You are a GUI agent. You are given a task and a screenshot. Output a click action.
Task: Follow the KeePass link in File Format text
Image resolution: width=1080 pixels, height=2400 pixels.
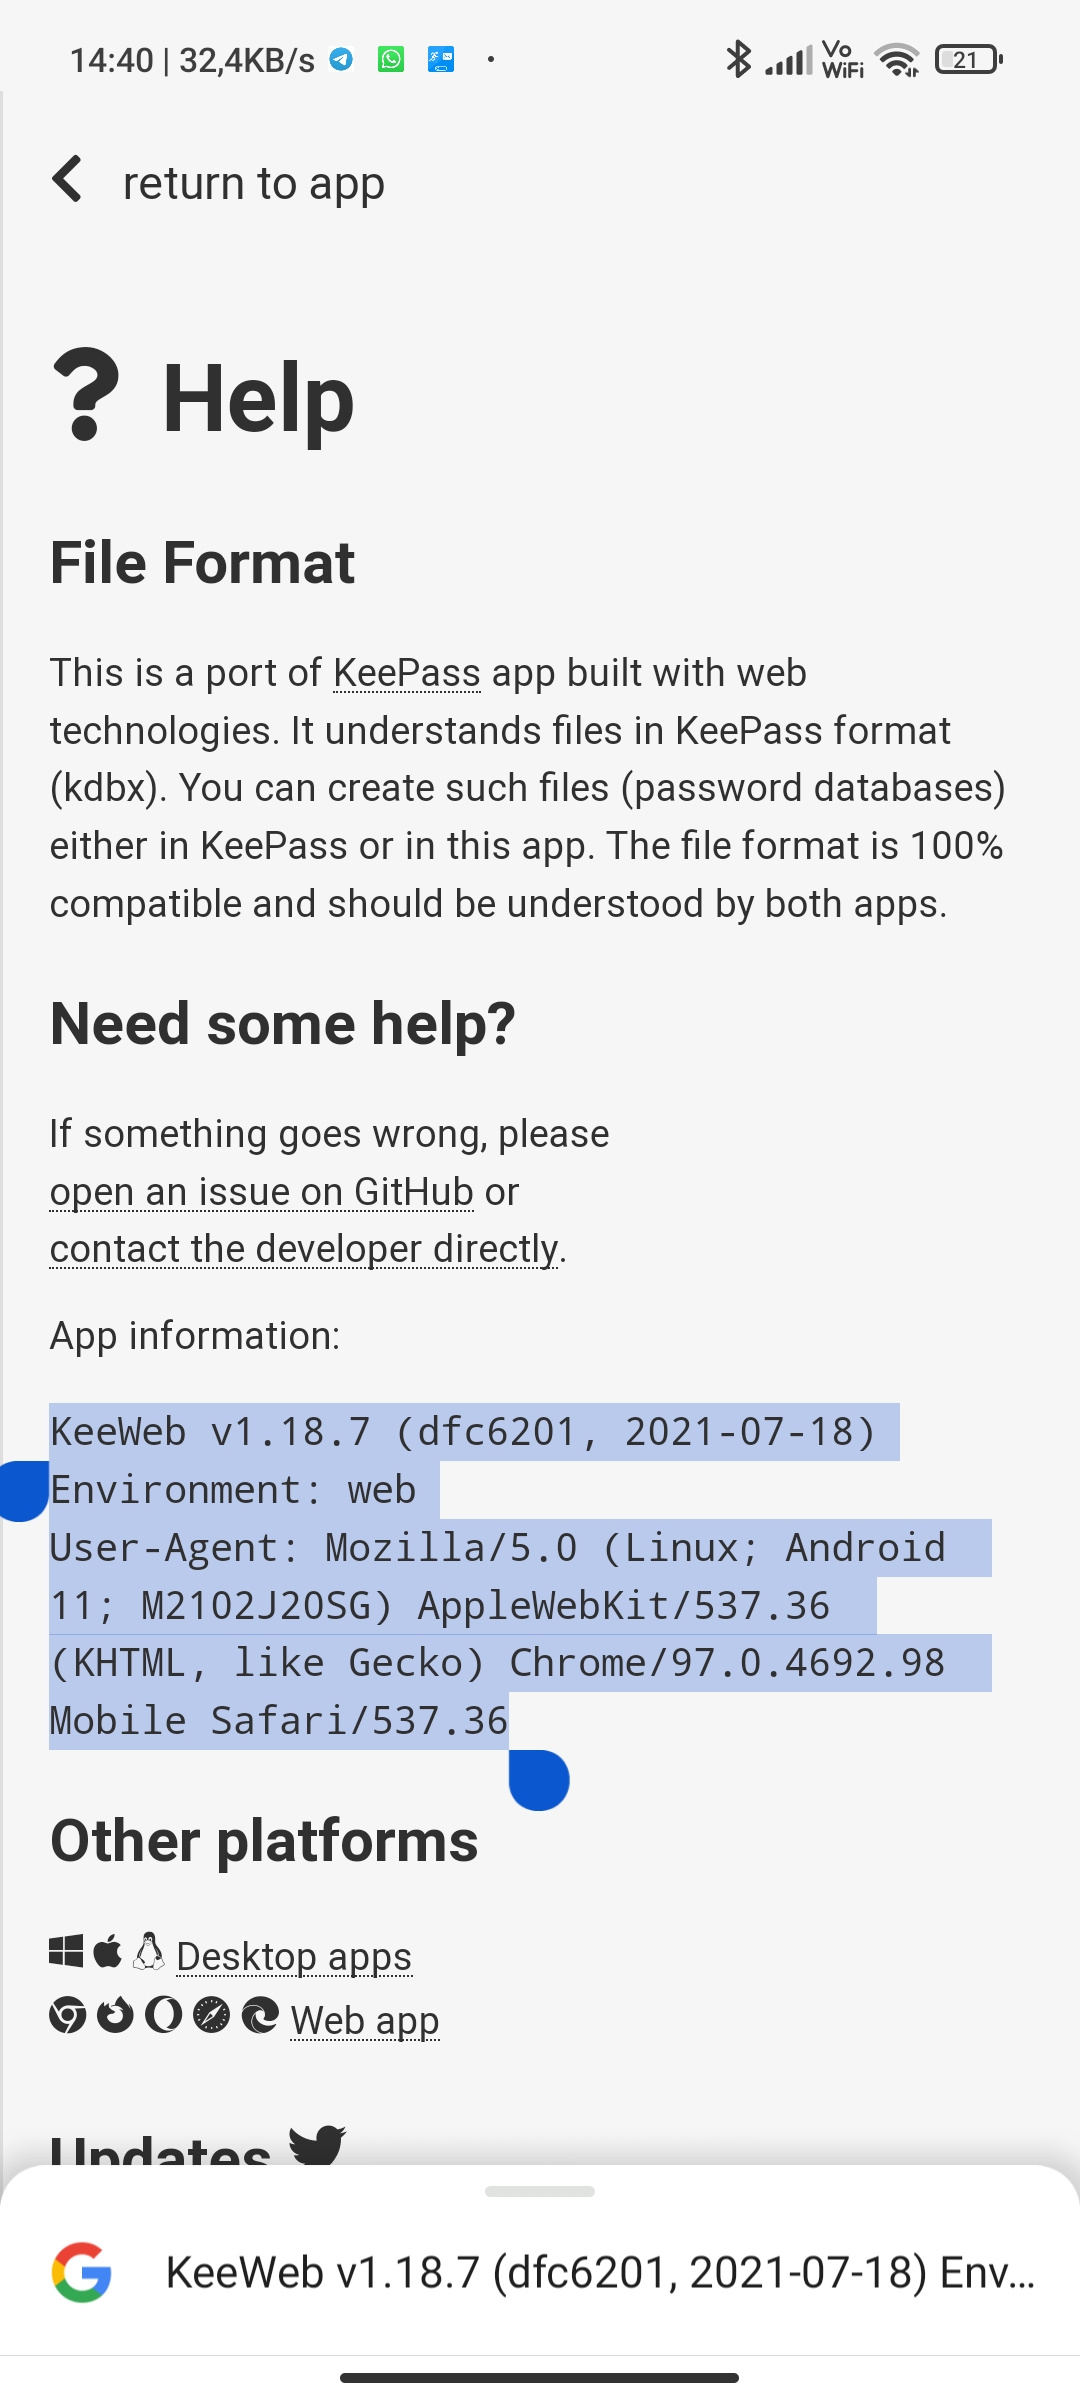(x=407, y=672)
